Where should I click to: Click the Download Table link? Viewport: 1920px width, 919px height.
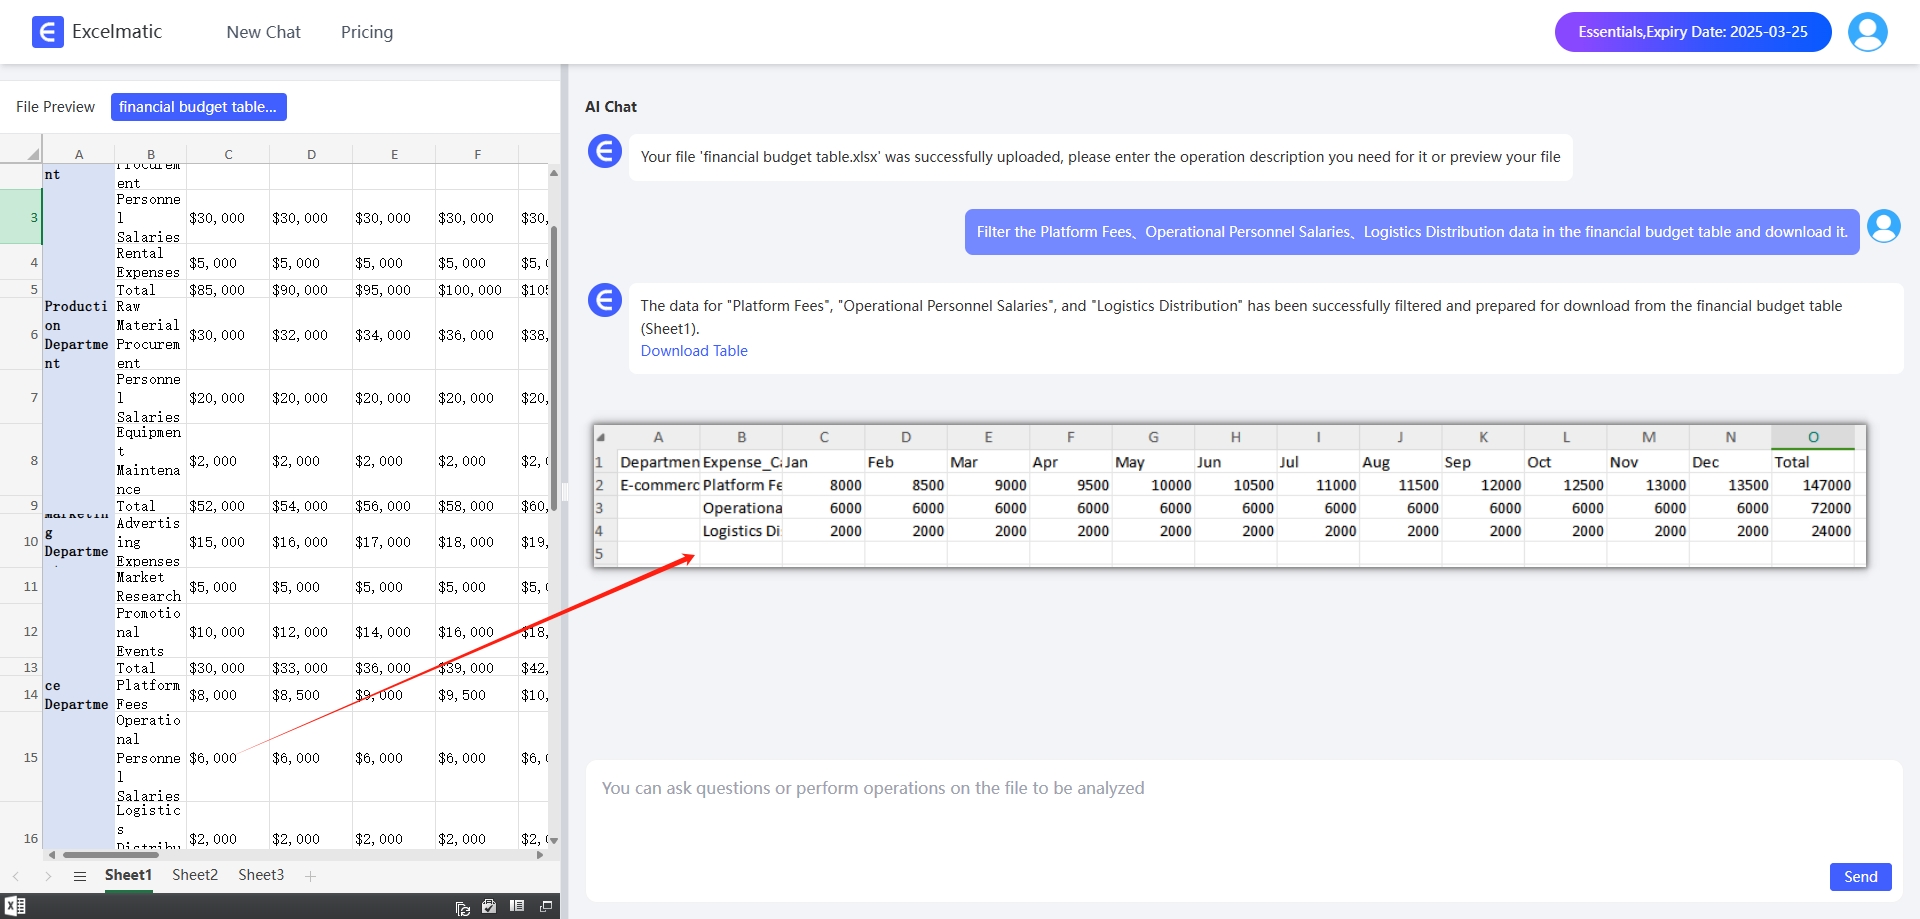point(694,351)
